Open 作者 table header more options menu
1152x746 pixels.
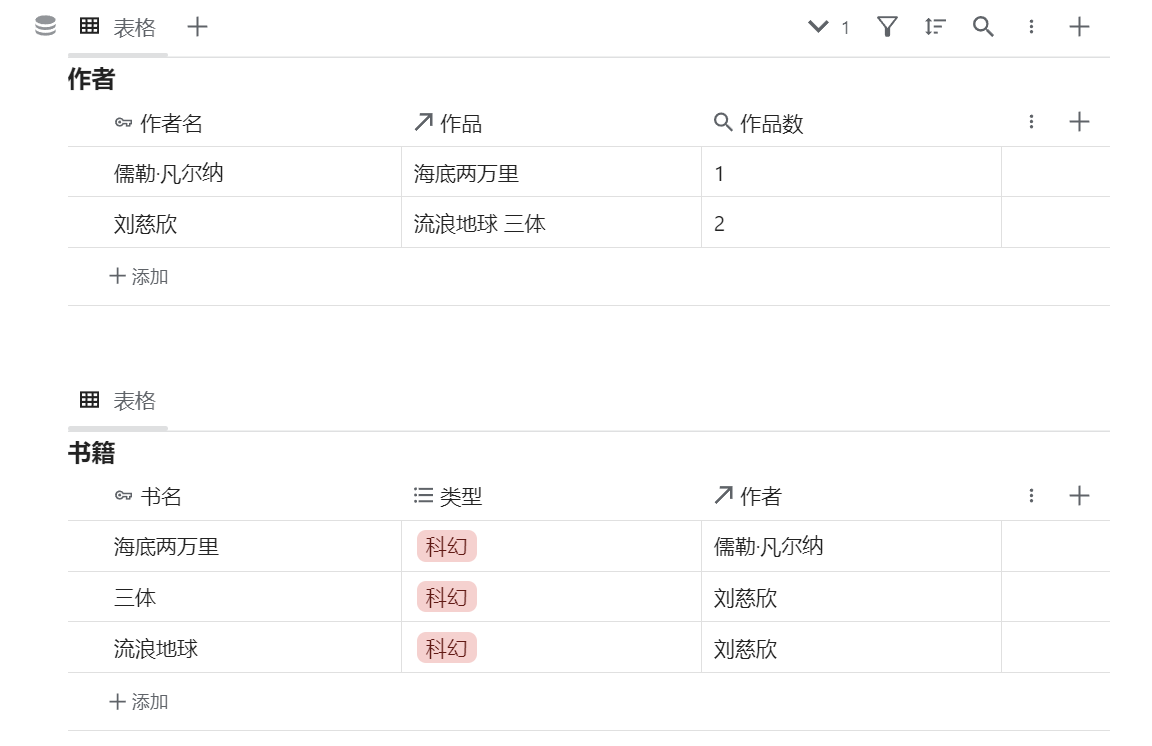pos(1031,122)
